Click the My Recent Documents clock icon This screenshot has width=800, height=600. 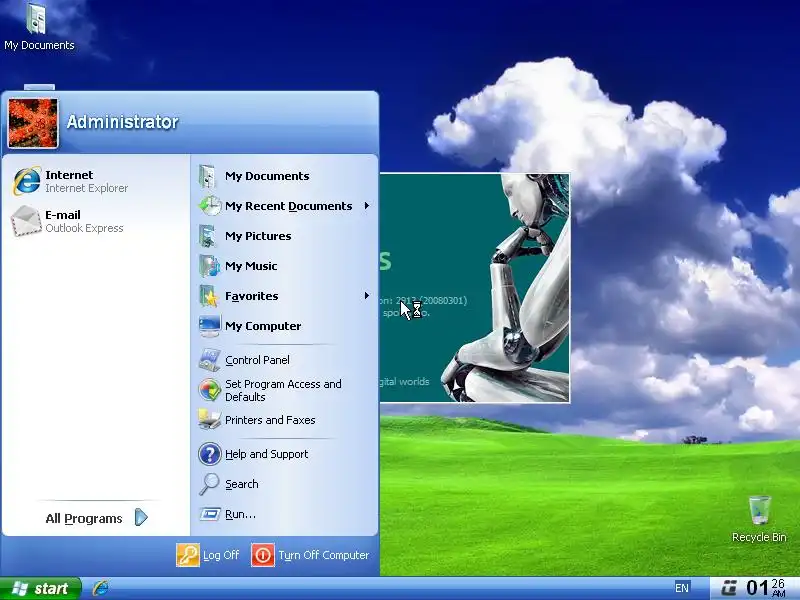coord(209,206)
